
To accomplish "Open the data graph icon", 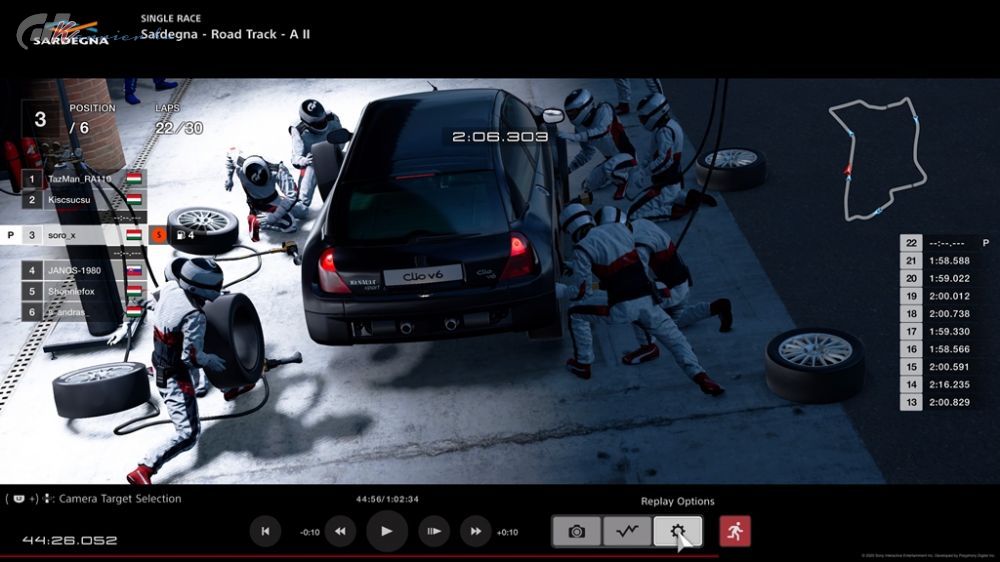I will point(627,531).
